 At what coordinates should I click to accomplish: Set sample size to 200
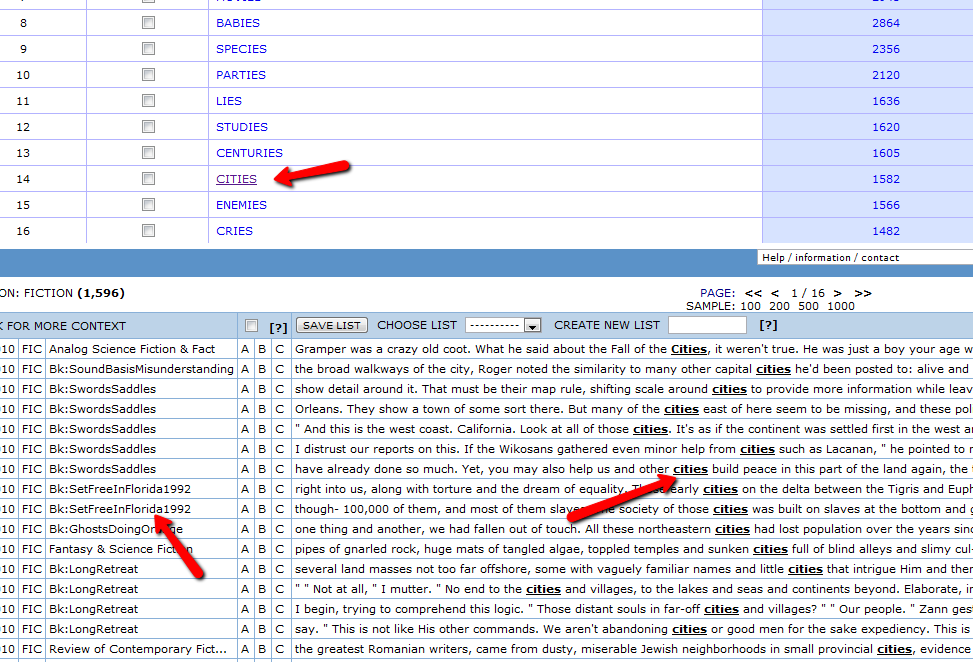tap(779, 306)
